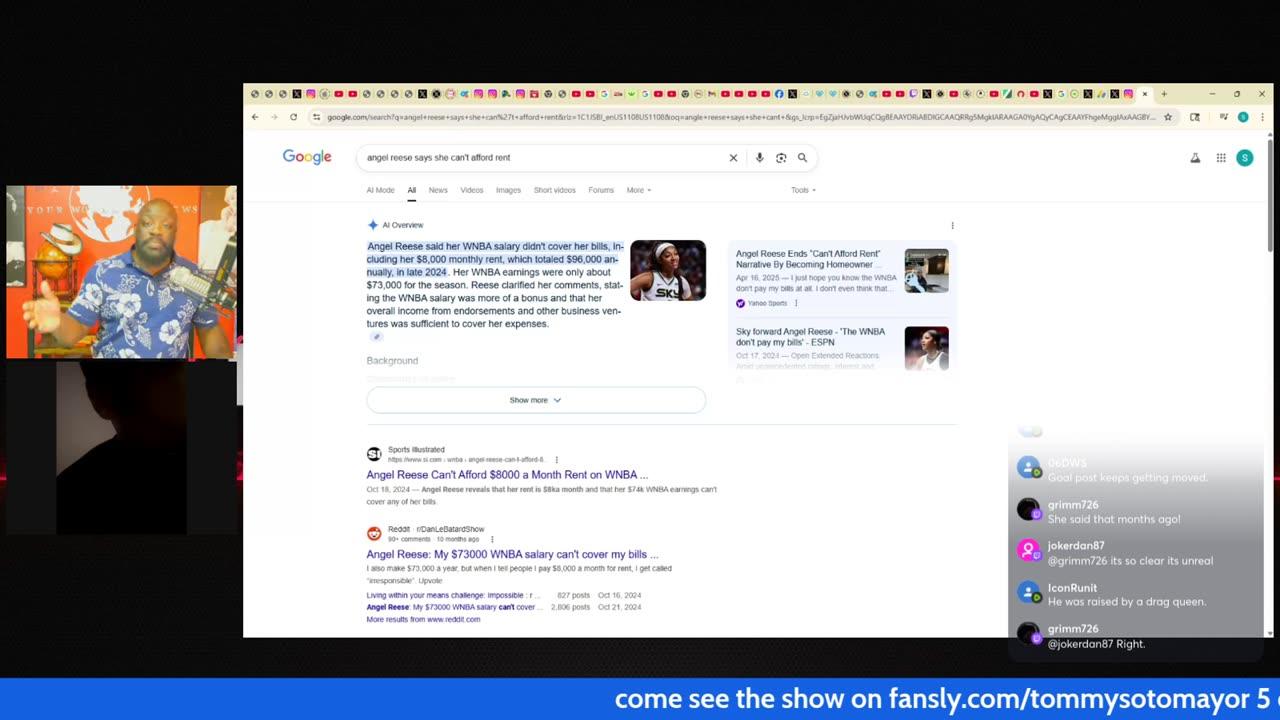The image size is (1280, 720).
Task: Click 'More results from www.reddit.com'
Action: pyautogui.click(x=423, y=619)
